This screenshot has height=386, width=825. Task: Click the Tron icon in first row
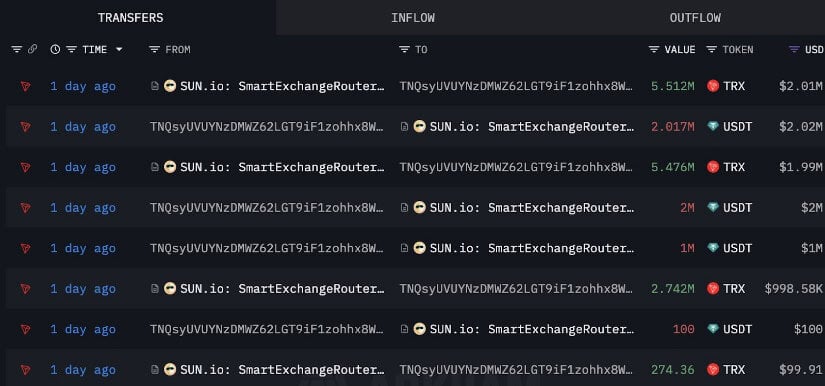click(25, 86)
